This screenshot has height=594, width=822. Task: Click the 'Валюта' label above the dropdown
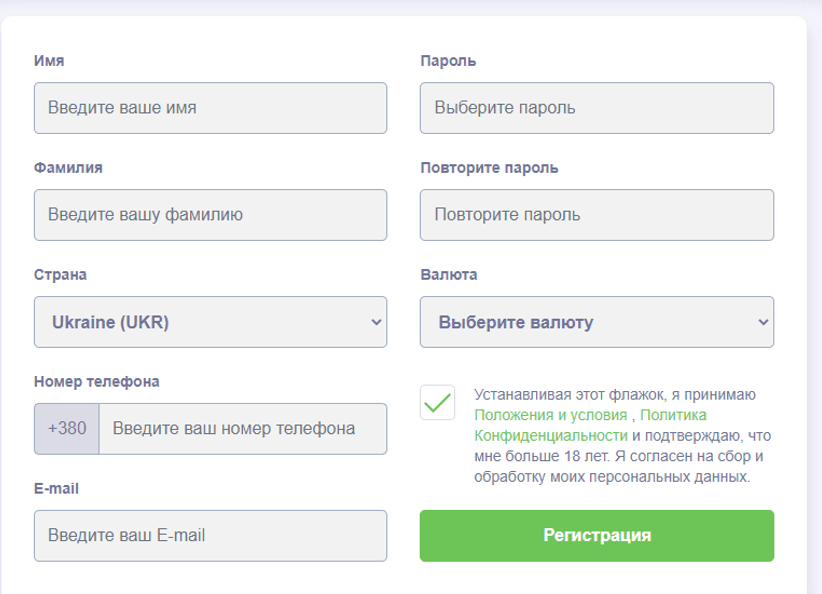(449, 274)
